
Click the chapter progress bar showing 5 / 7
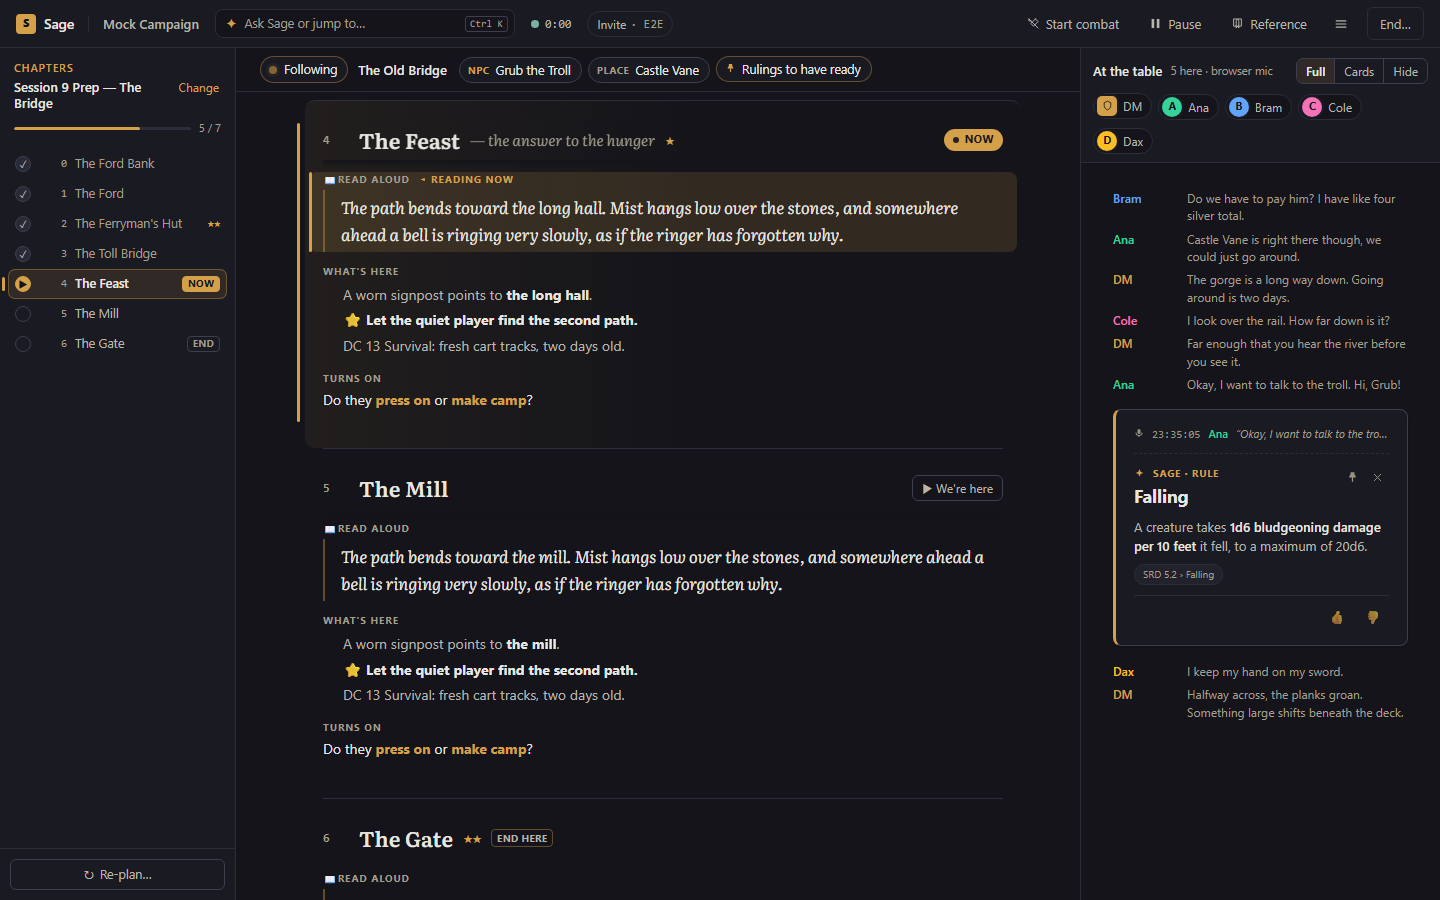[102, 128]
